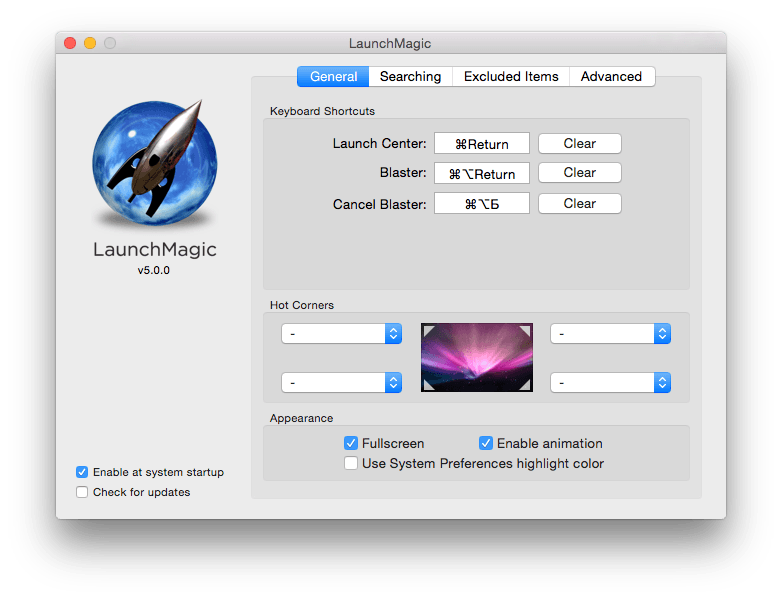Toggle the Enable animation checkbox
This screenshot has width=782, height=599.
click(x=486, y=443)
